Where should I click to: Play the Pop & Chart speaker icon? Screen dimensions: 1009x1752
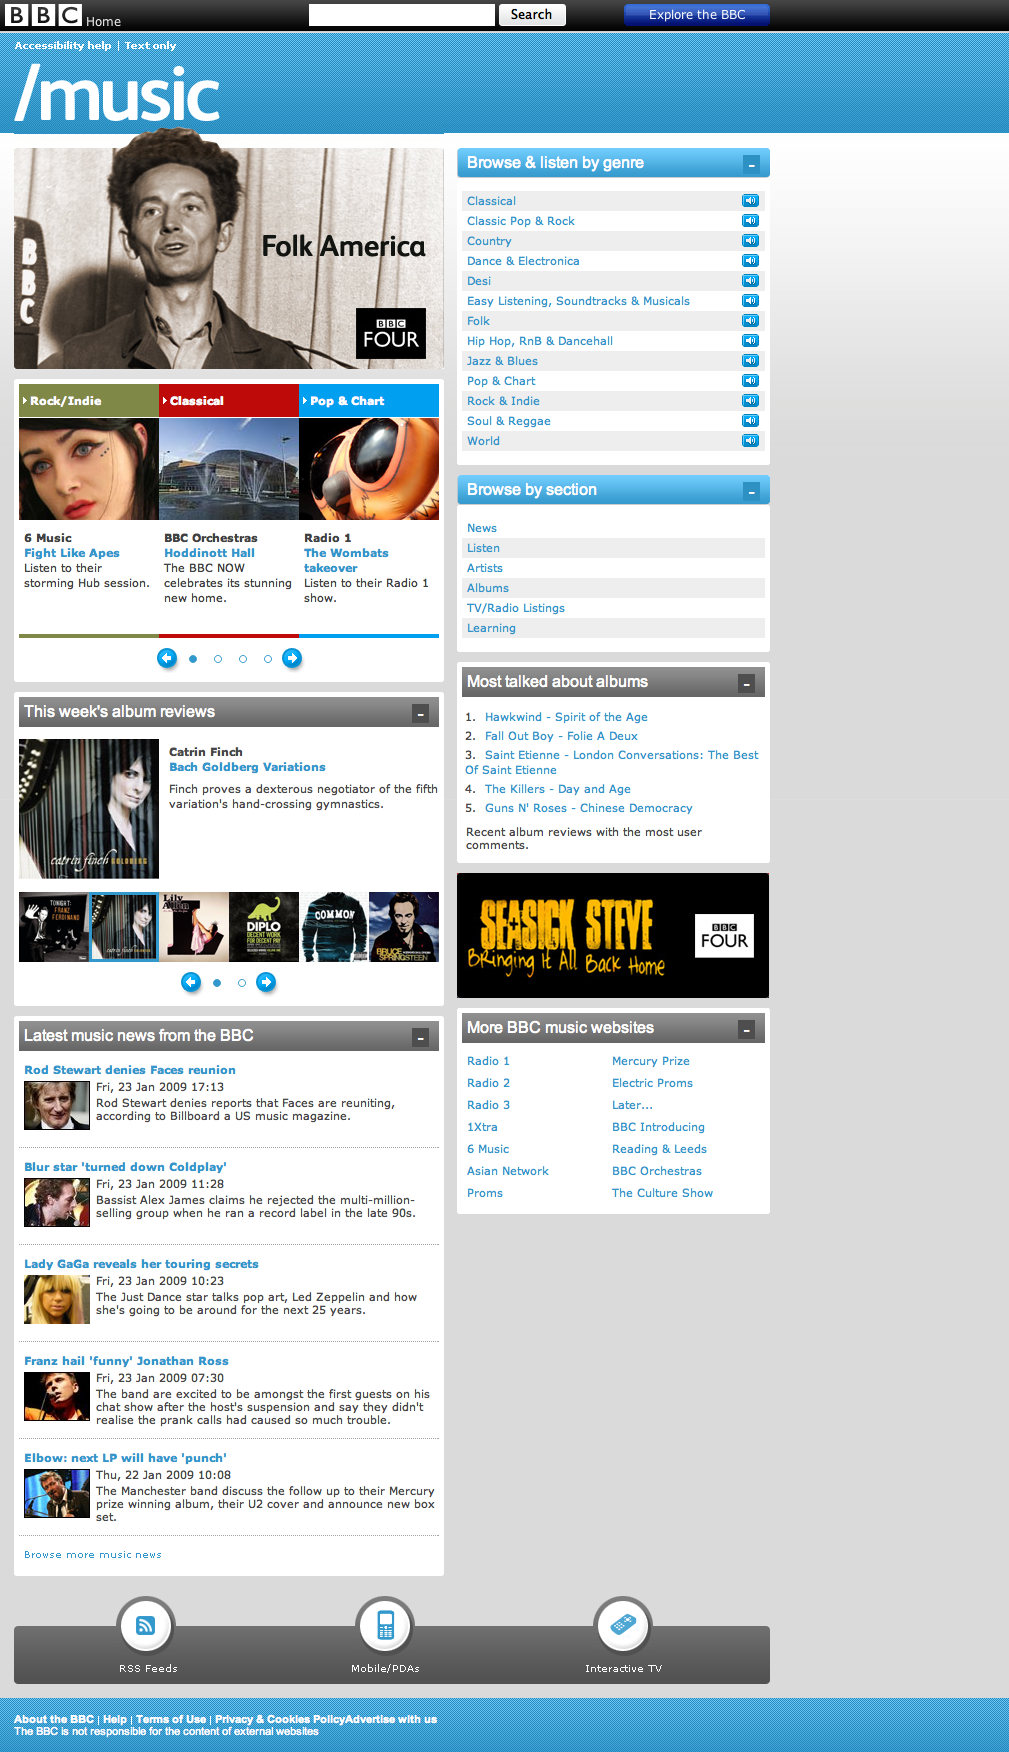750,381
